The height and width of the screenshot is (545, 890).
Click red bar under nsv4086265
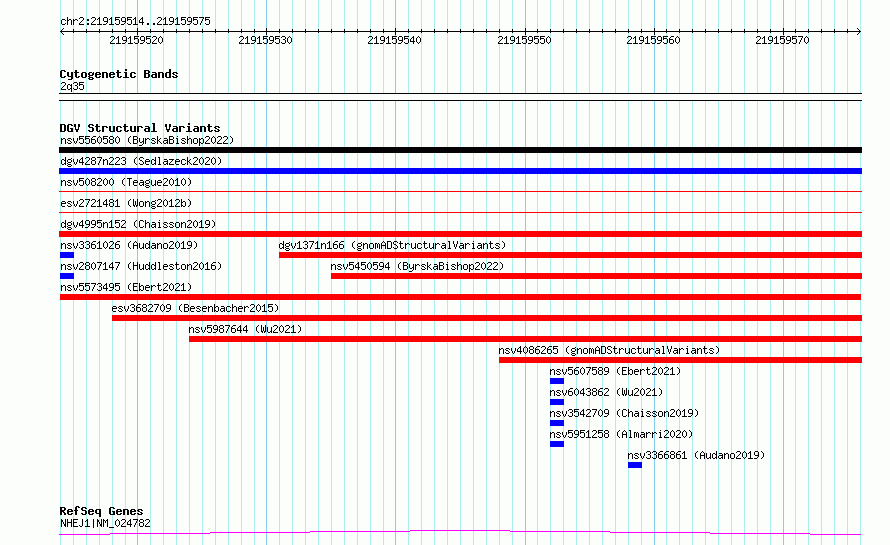point(681,360)
